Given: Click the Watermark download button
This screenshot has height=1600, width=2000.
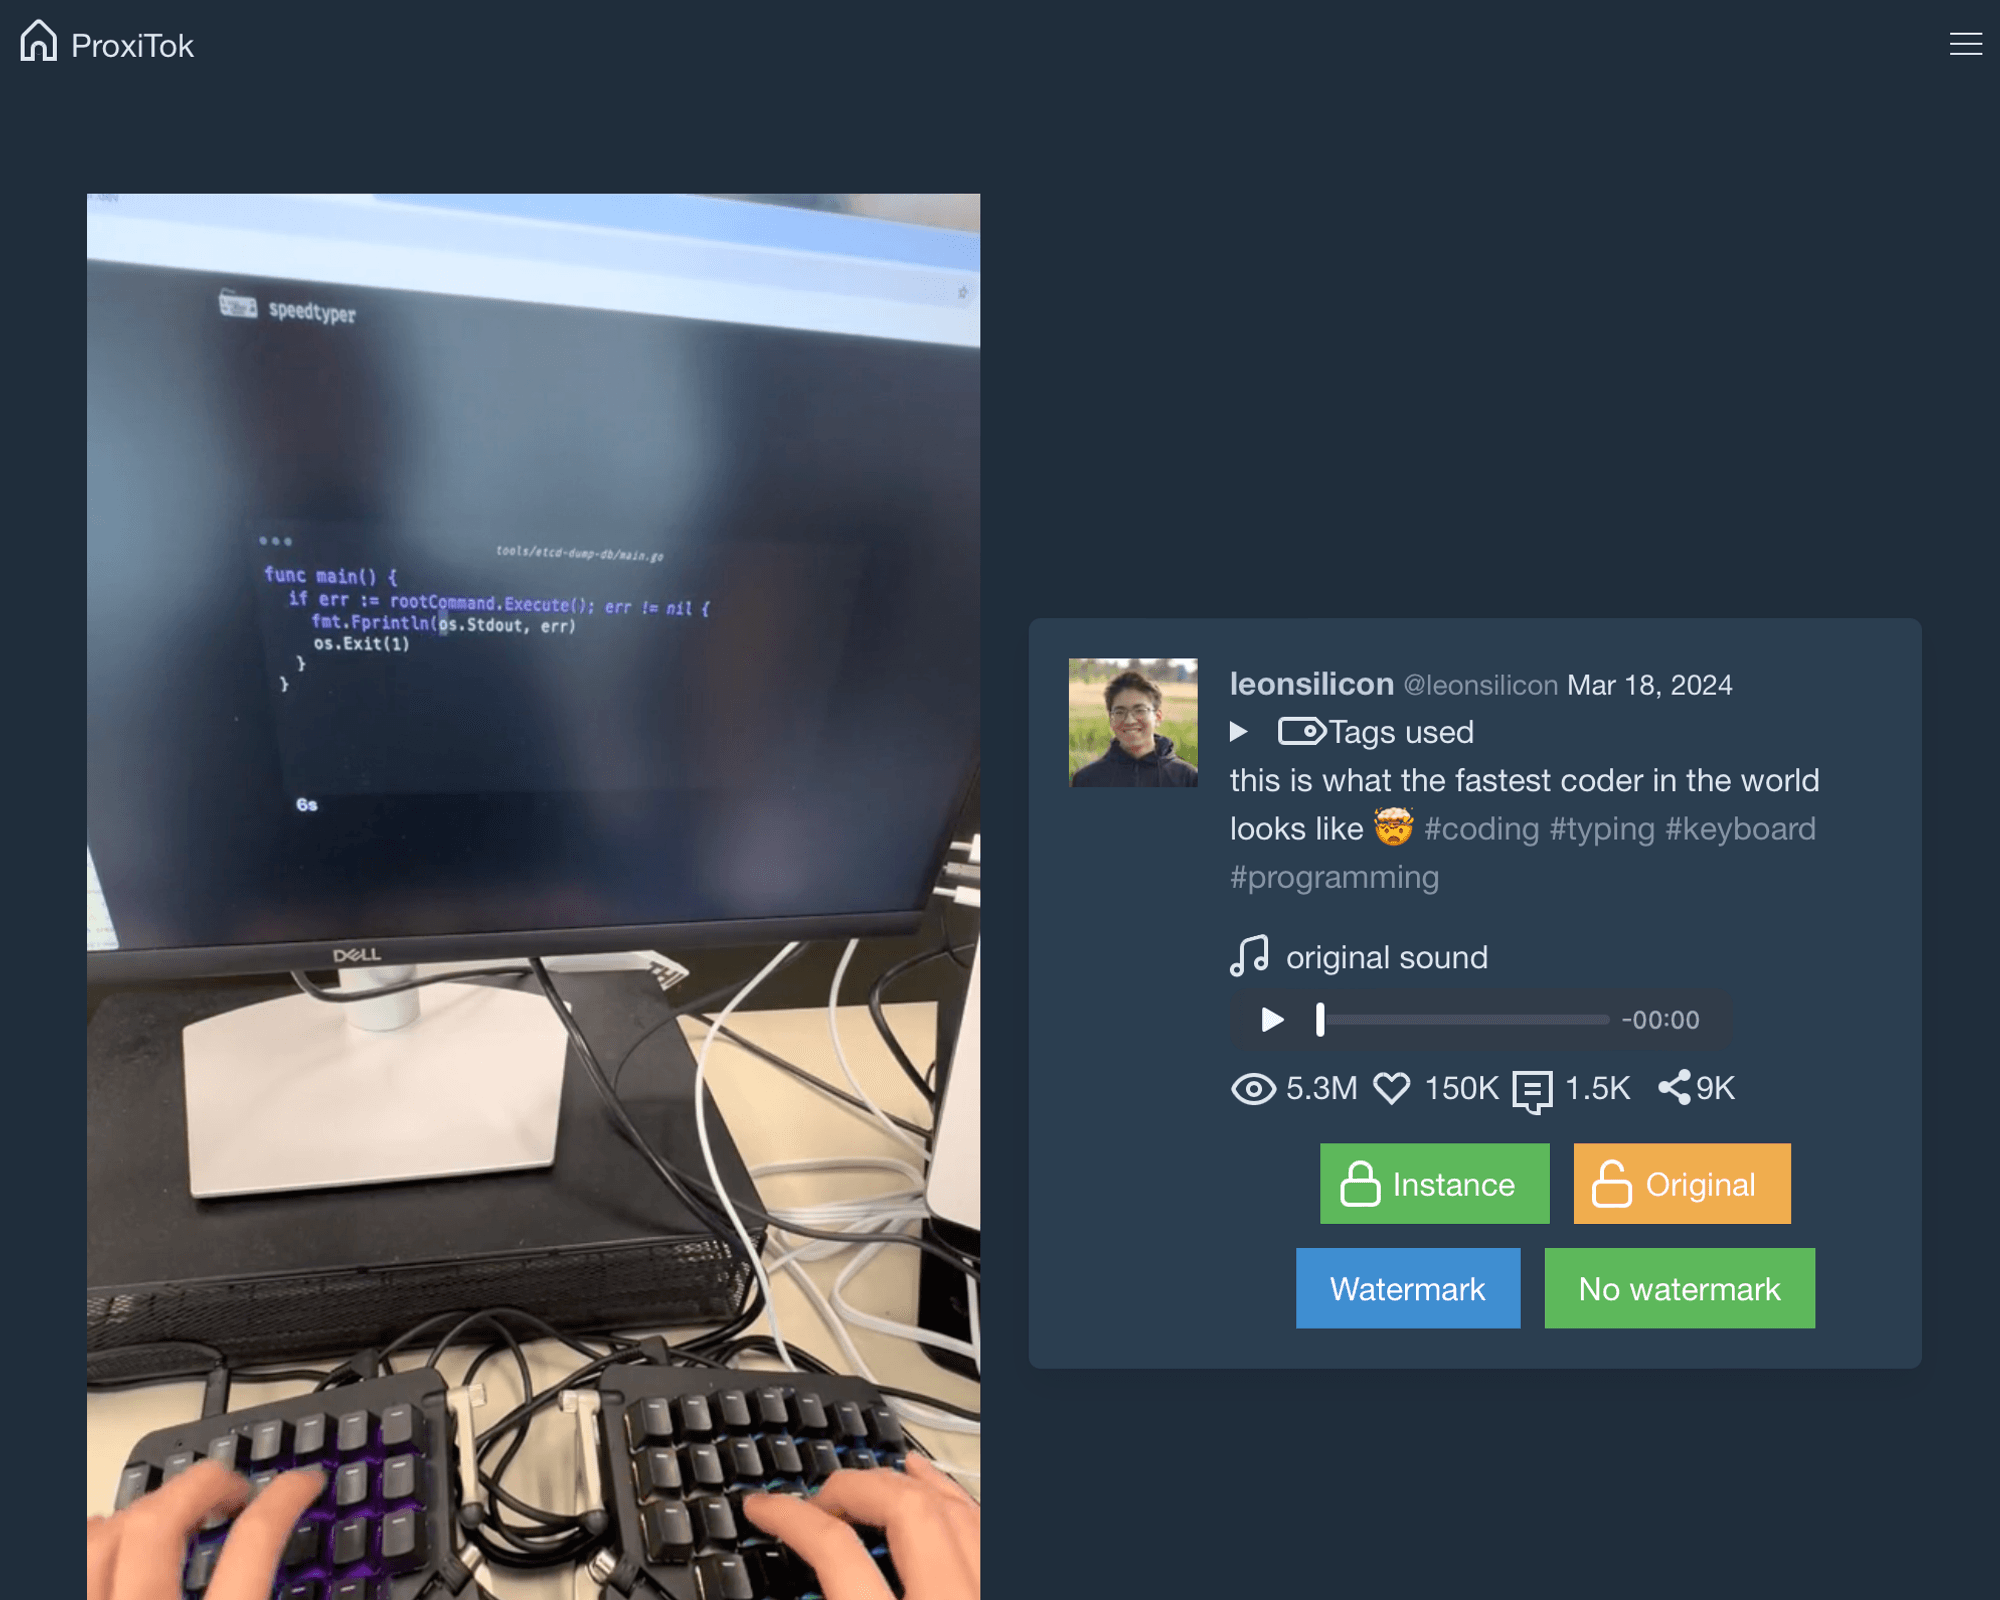Looking at the screenshot, I should tap(1406, 1287).
